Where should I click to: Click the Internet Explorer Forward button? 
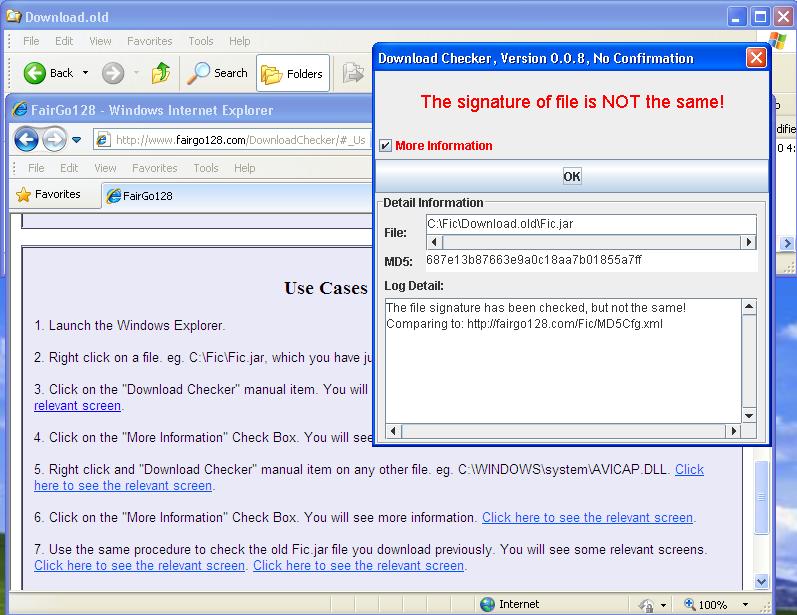(x=54, y=139)
